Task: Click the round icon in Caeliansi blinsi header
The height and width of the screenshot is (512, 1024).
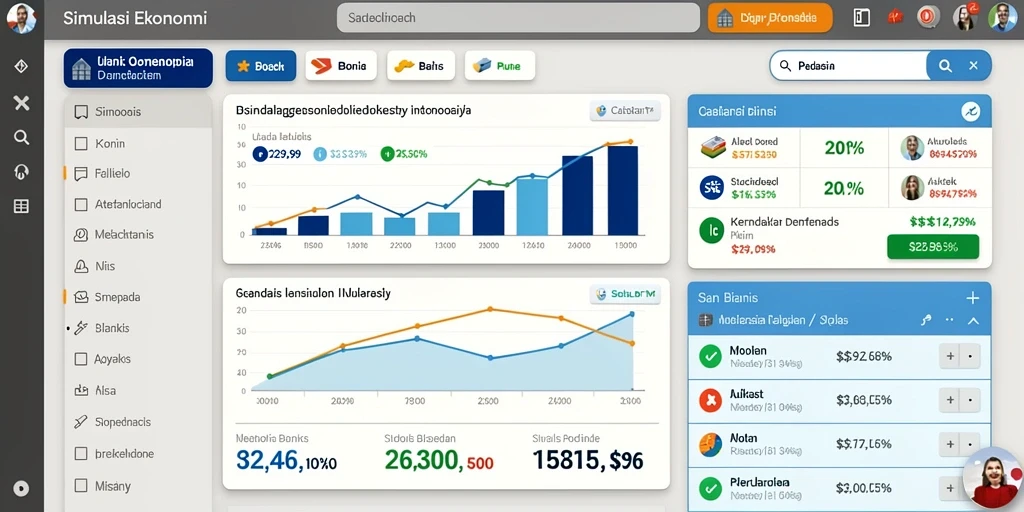Action: click(x=971, y=112)
